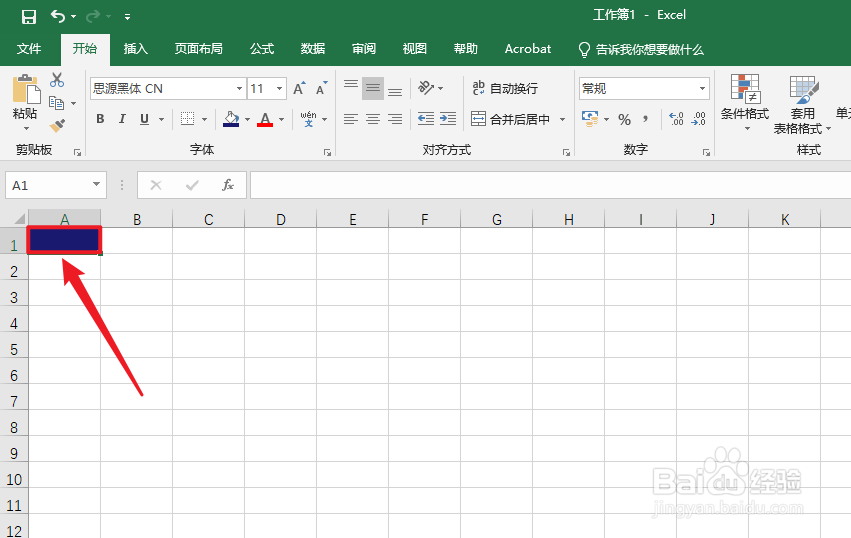Click the Borders icon
The image size is (851, 538).
pyautogui.click(x=187, y=119)
